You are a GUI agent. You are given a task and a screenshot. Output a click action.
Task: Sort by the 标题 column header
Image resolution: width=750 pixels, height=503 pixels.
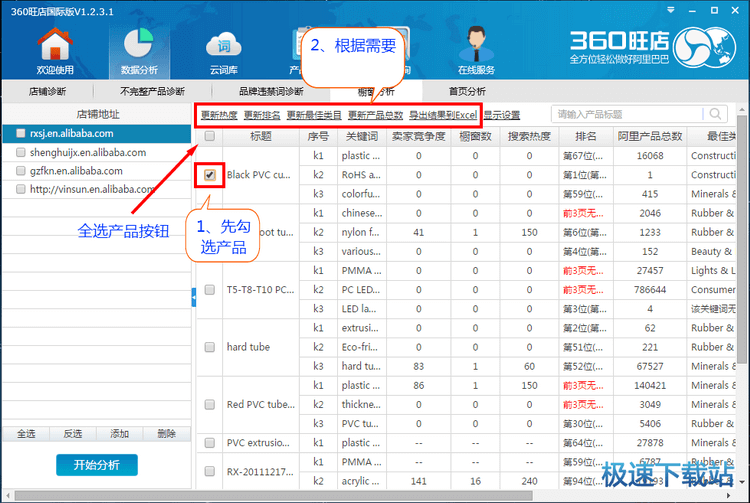point(261,136)
